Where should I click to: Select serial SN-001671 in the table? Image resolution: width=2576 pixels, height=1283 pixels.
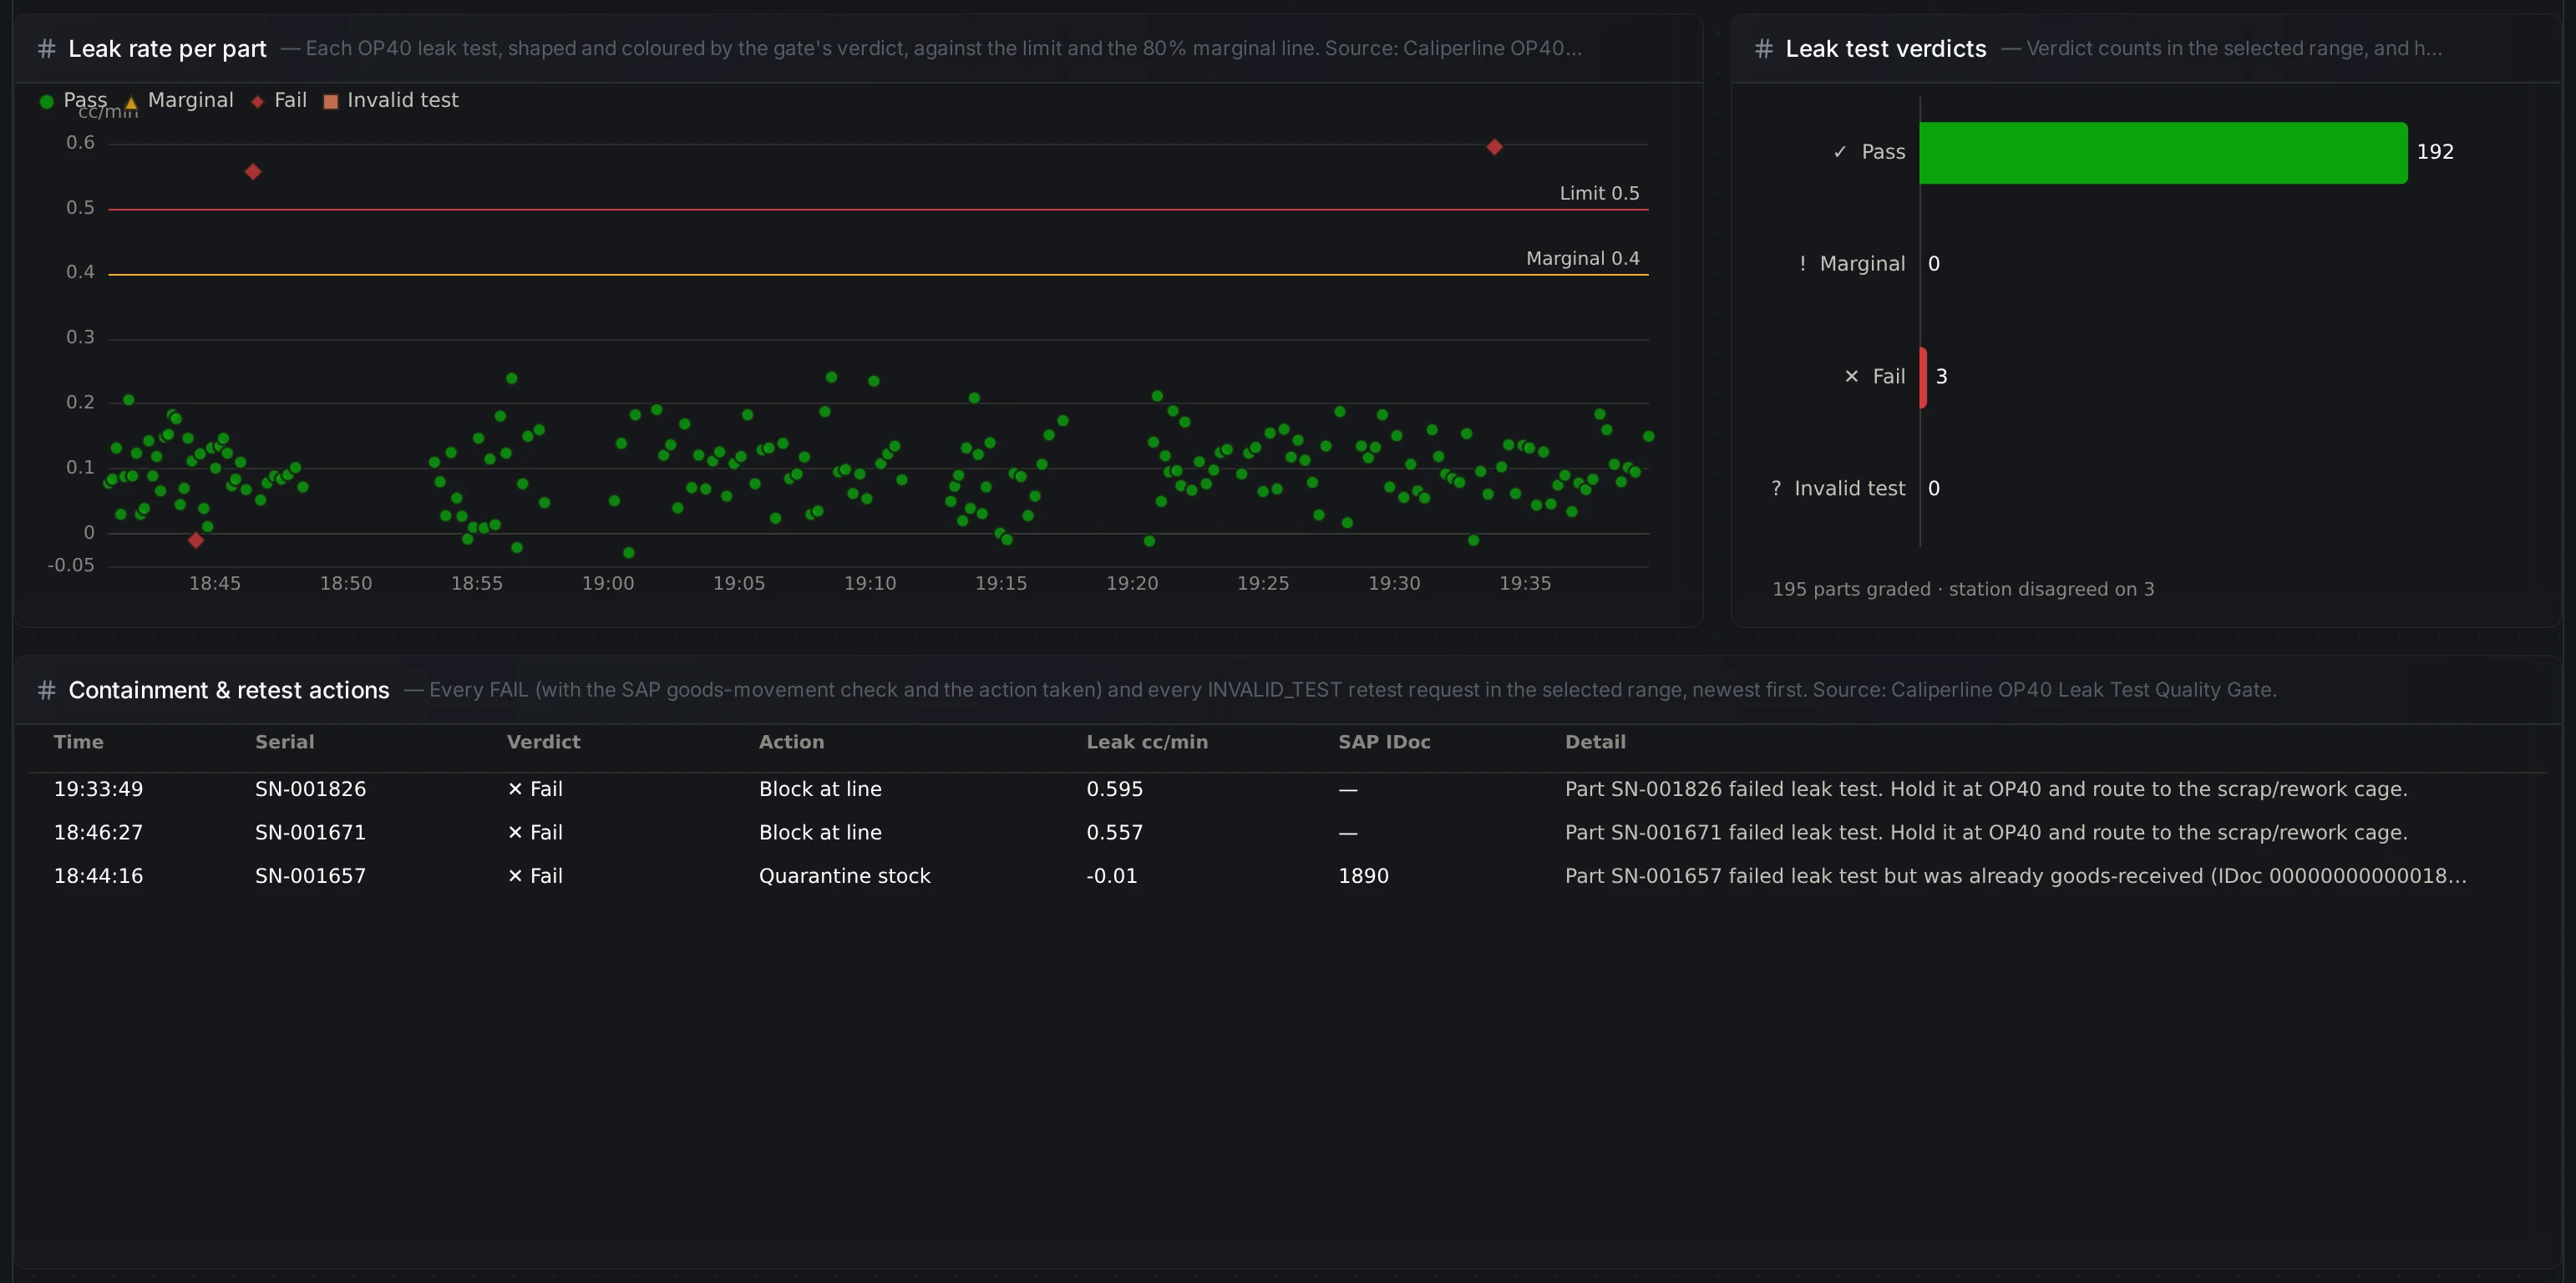311,832
